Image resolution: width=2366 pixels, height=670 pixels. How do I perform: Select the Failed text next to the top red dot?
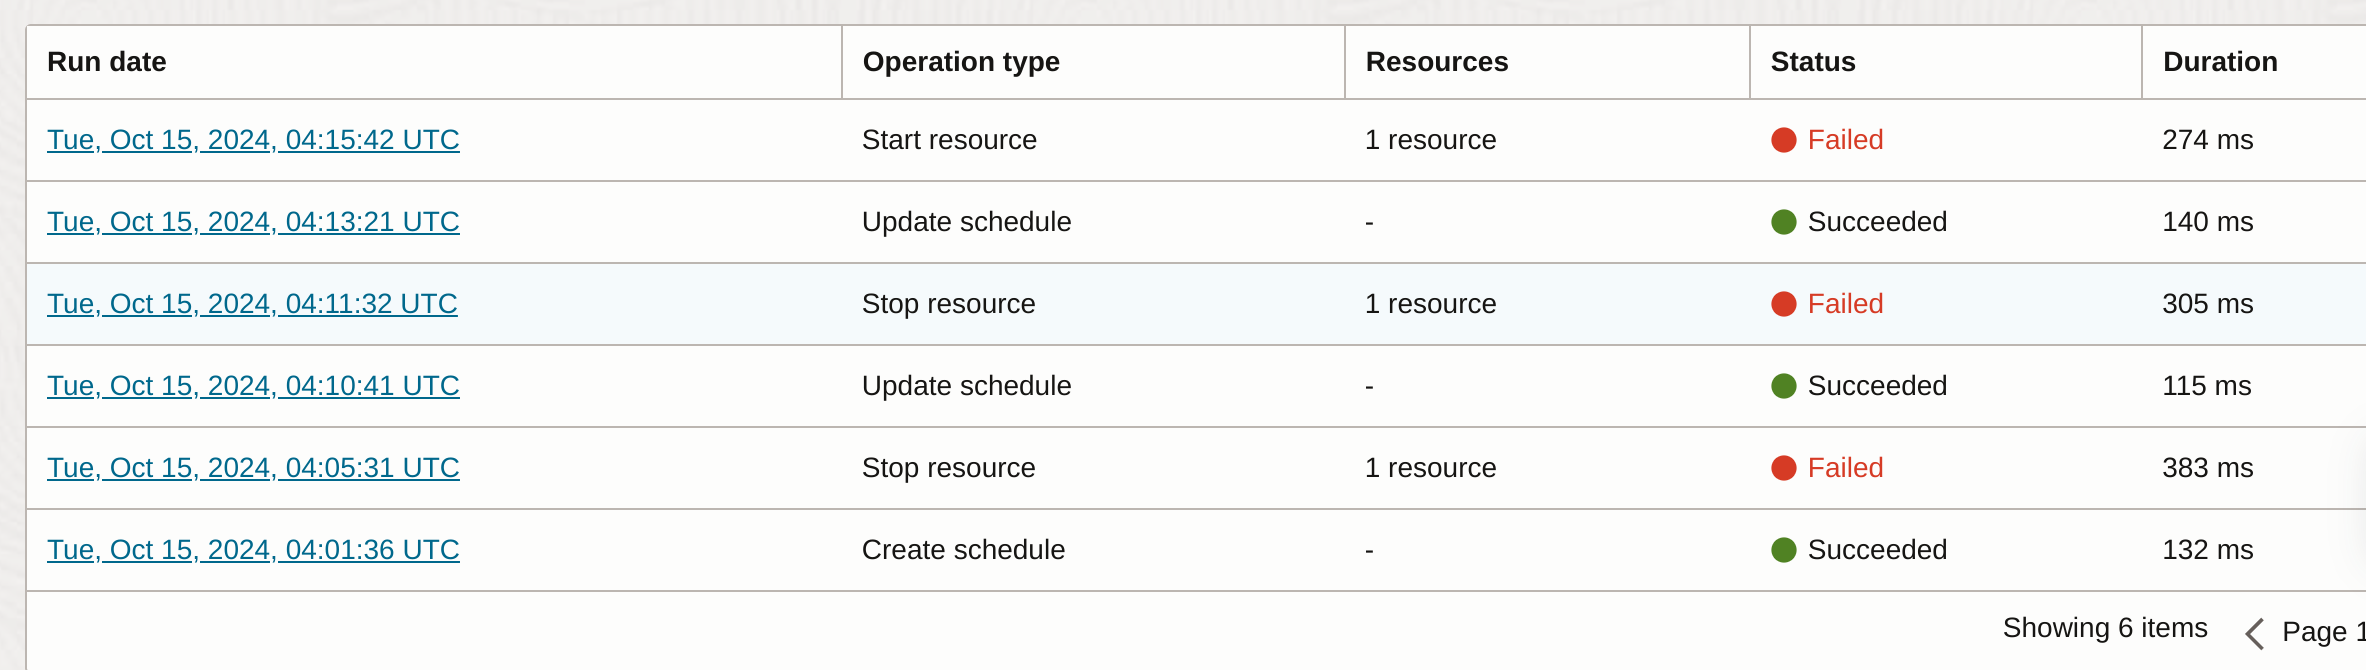pos(1843,140)
